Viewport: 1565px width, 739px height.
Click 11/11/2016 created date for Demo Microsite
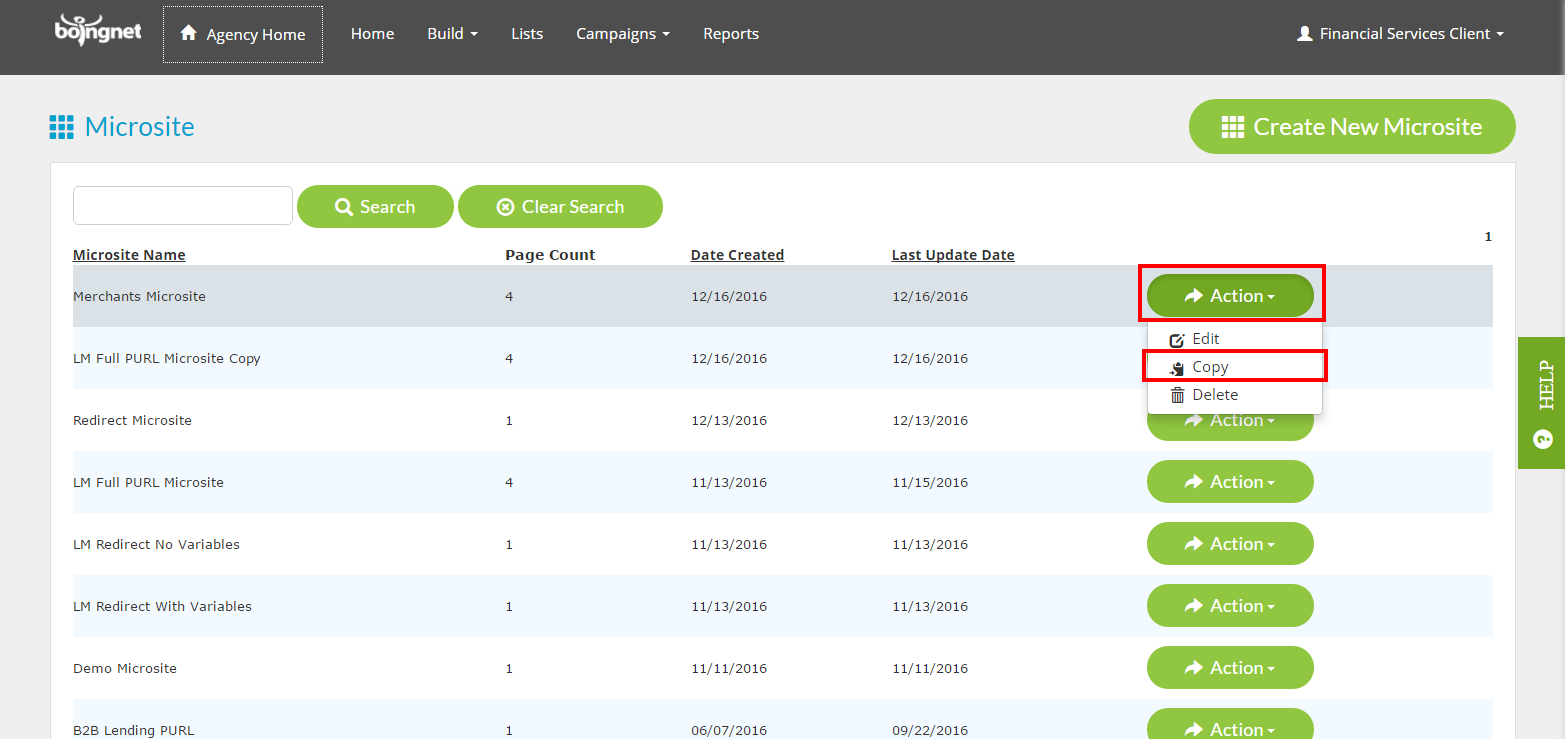click(x=729, y=668)
